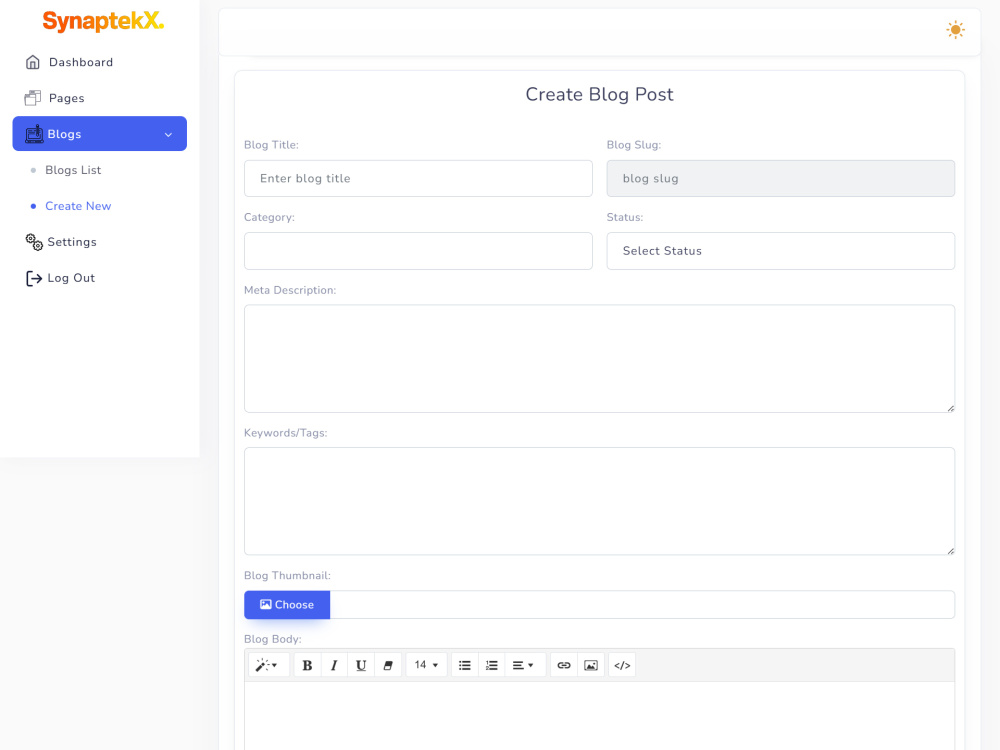
Task: Click the Log Out arrow icon
Action: coord(34,278)
